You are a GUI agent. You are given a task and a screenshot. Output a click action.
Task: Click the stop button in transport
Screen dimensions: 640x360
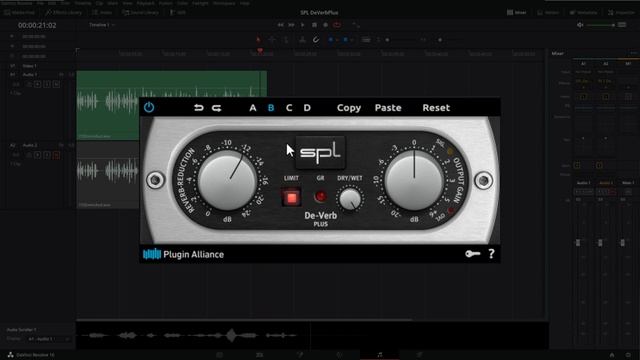click(x=314, y=25)
